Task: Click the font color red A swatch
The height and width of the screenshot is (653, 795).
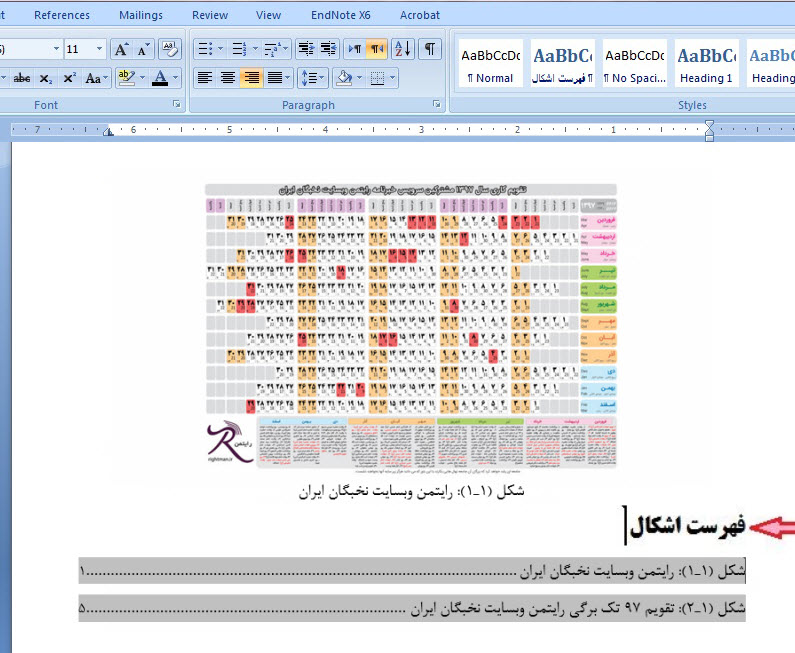Action: point(160,78)
